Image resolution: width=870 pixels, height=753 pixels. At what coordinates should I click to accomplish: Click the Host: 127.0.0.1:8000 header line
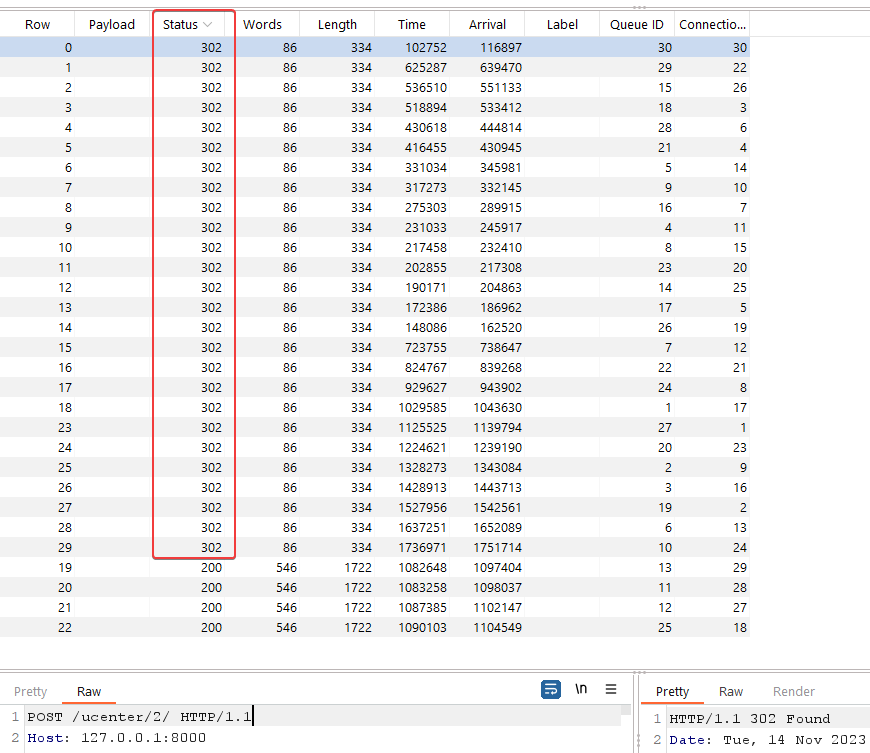117,737
